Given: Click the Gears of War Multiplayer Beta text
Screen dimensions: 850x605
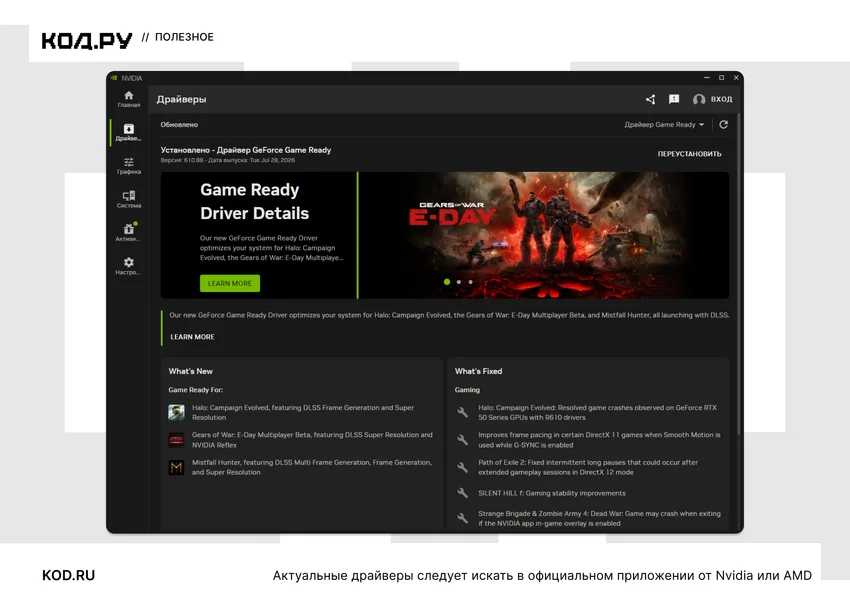Looking at the screenshot, I should [312, 440].
